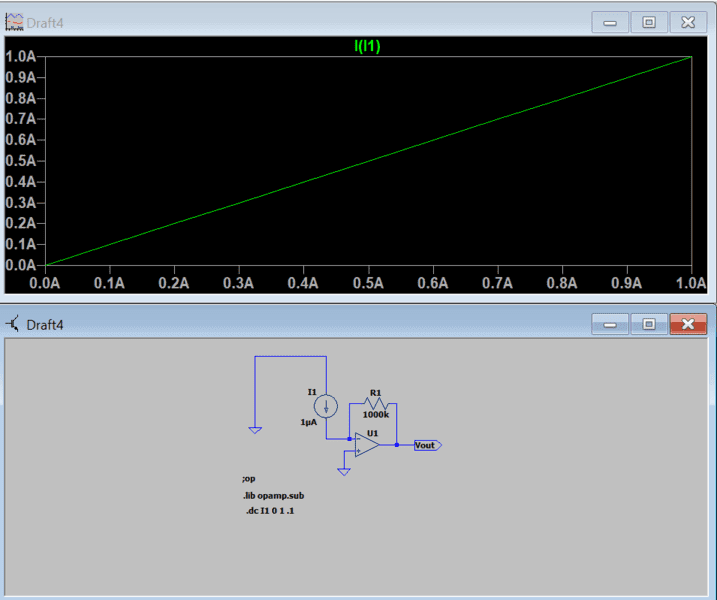
Task: Click the 1µA current source value
Action: pyautogui.click(x=310, y=422)
